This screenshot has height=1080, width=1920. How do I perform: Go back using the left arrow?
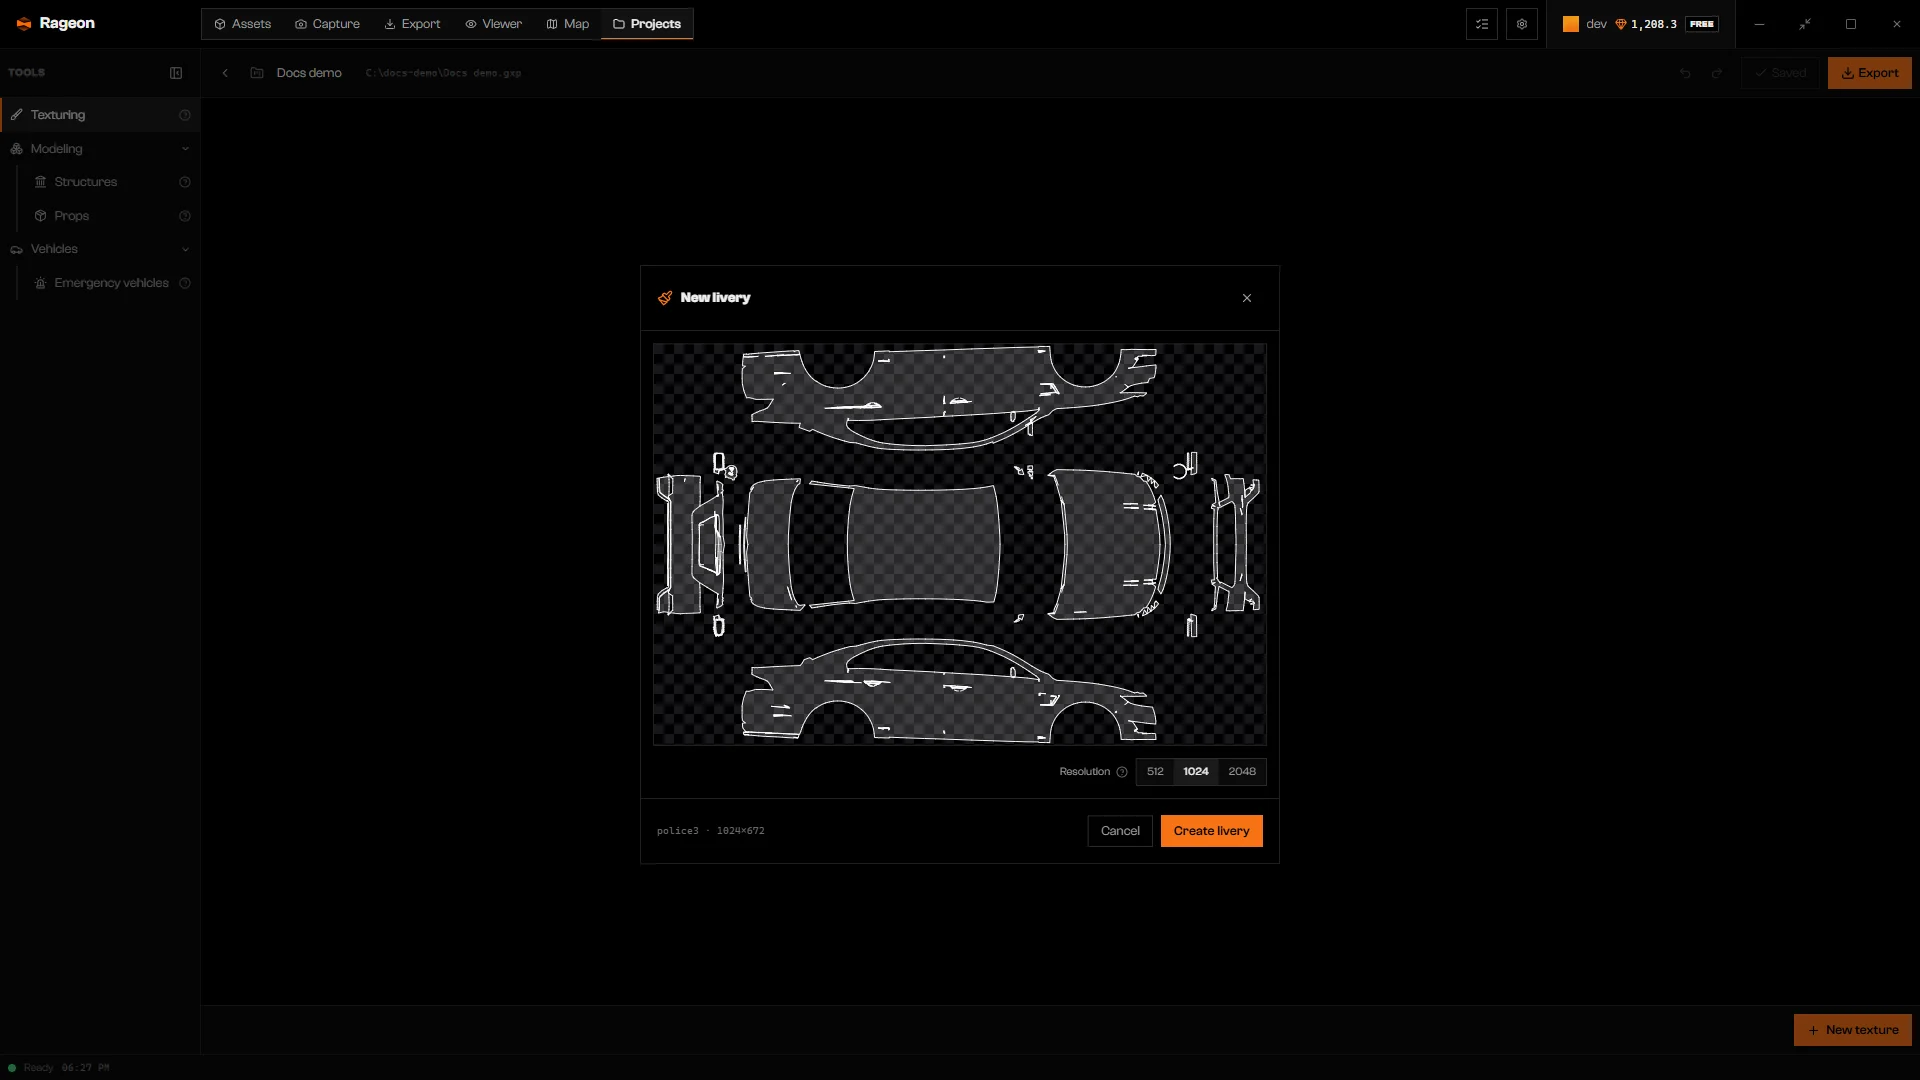click(225, 73)
